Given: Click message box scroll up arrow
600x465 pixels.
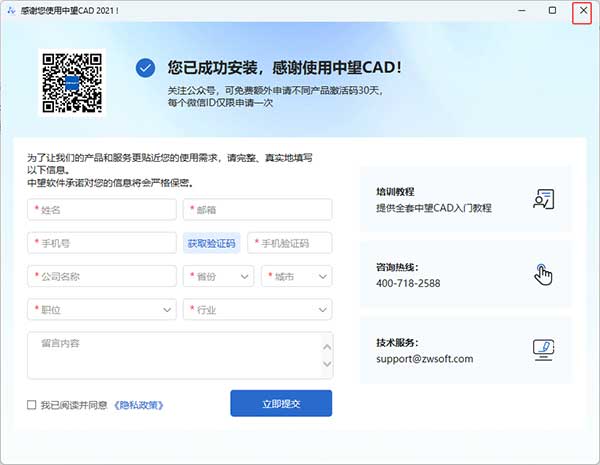Looking at the screenshot, I should point(327,347).
